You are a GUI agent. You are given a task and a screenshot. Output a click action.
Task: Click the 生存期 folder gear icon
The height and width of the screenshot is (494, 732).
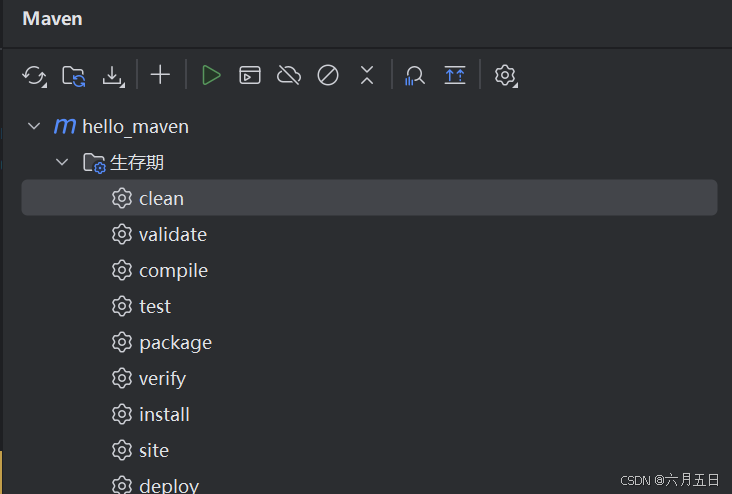click(94, 163)
